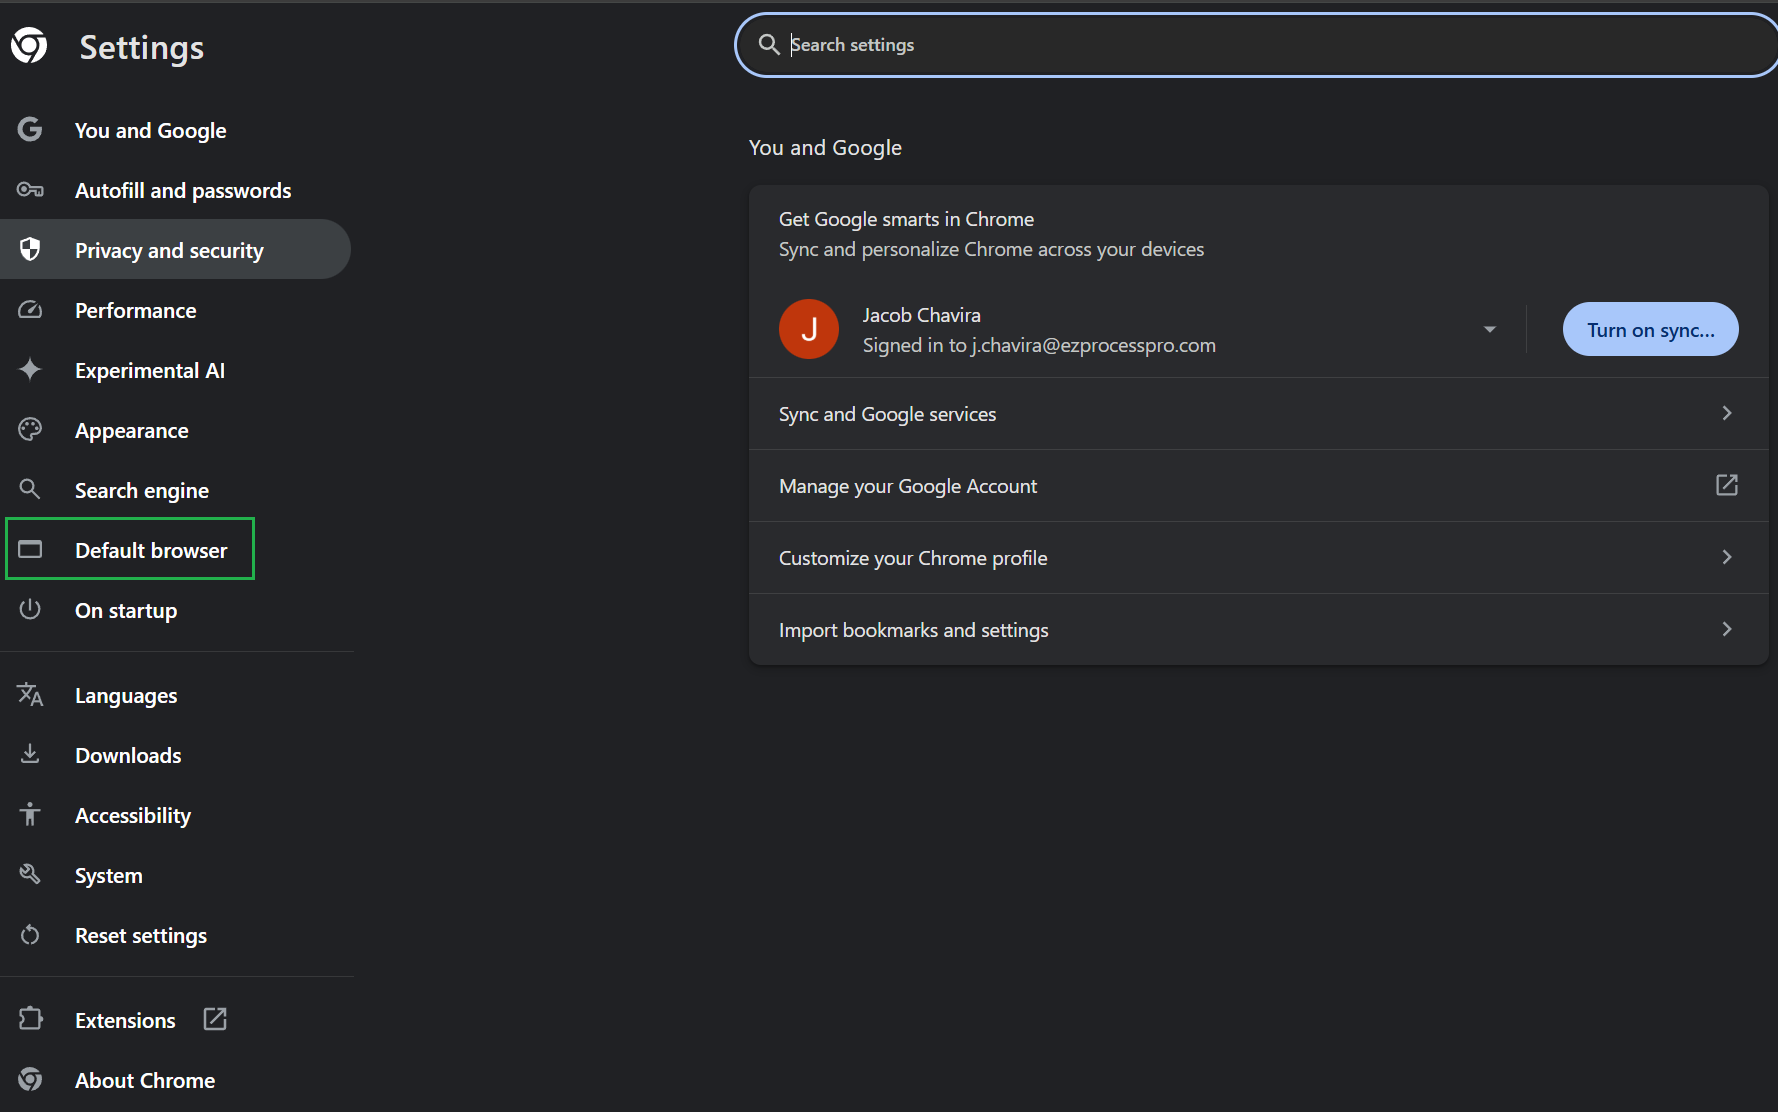Click the Turn on sync button
Viewport: 1778px width, 1112px height.
(1650, 329)
